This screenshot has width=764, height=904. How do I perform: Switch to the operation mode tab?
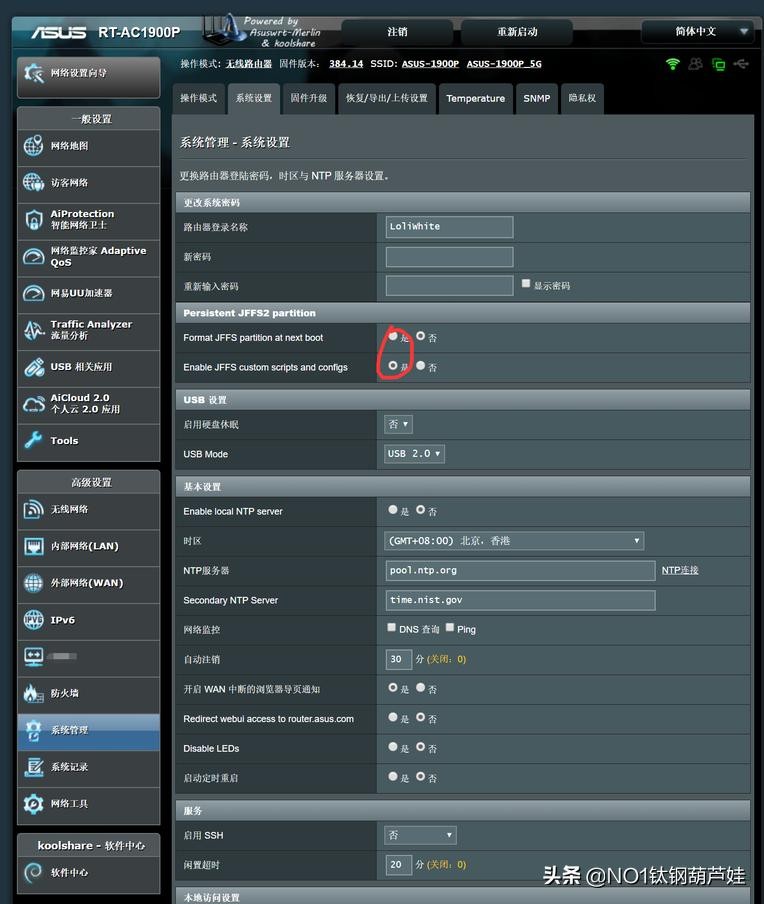tap(198, 99)
